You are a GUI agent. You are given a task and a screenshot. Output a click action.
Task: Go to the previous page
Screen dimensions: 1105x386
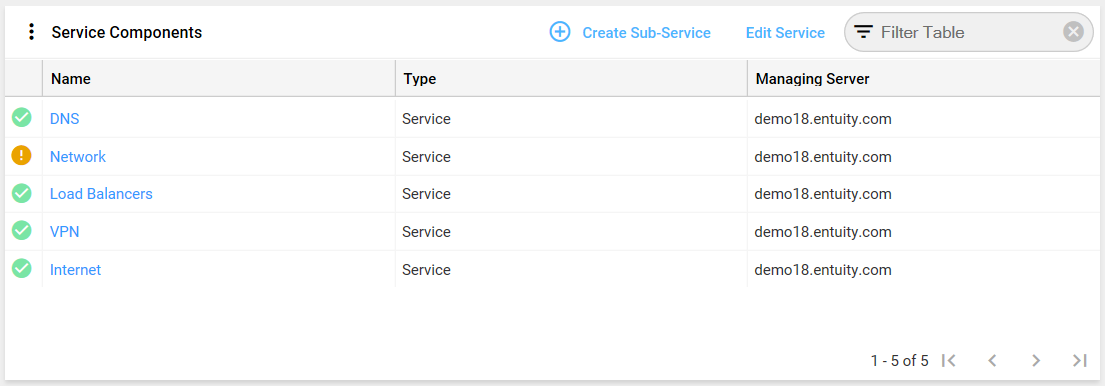[992, 361]
